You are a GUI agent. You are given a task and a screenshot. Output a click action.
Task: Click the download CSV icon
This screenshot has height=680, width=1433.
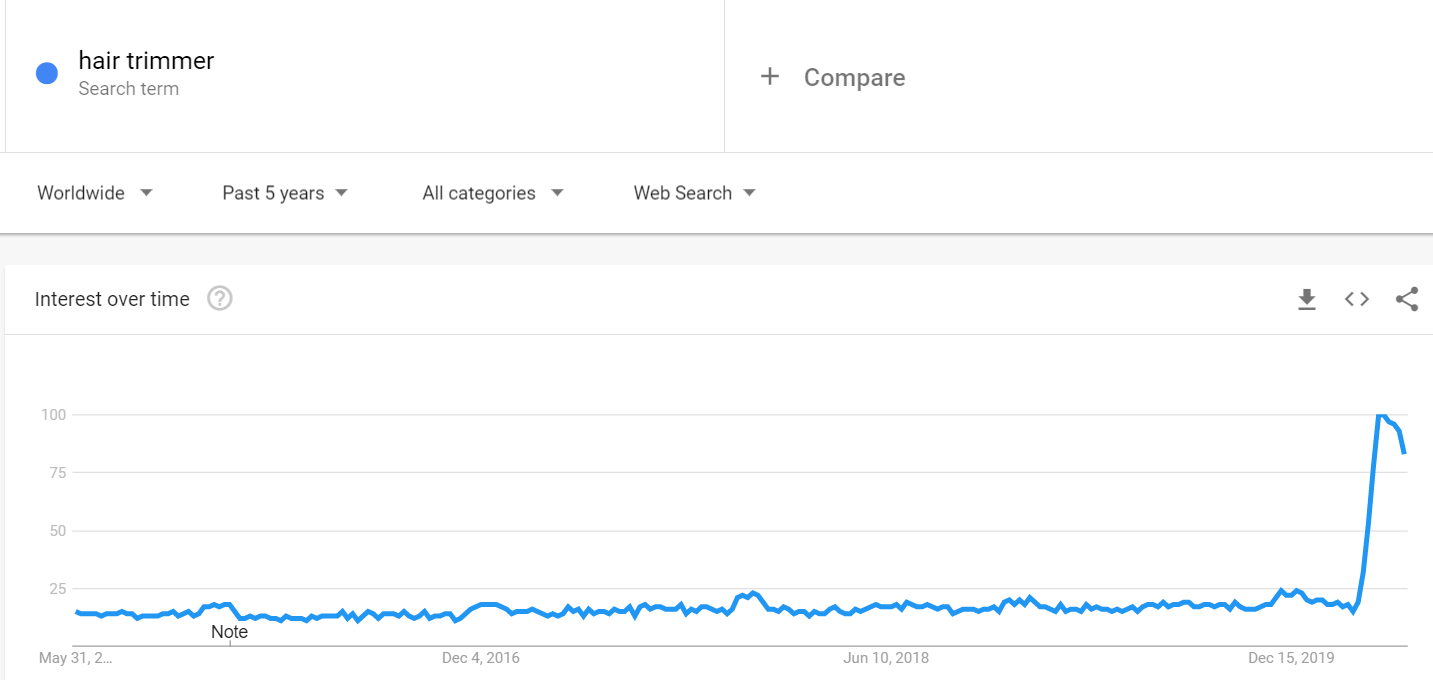1306,299
